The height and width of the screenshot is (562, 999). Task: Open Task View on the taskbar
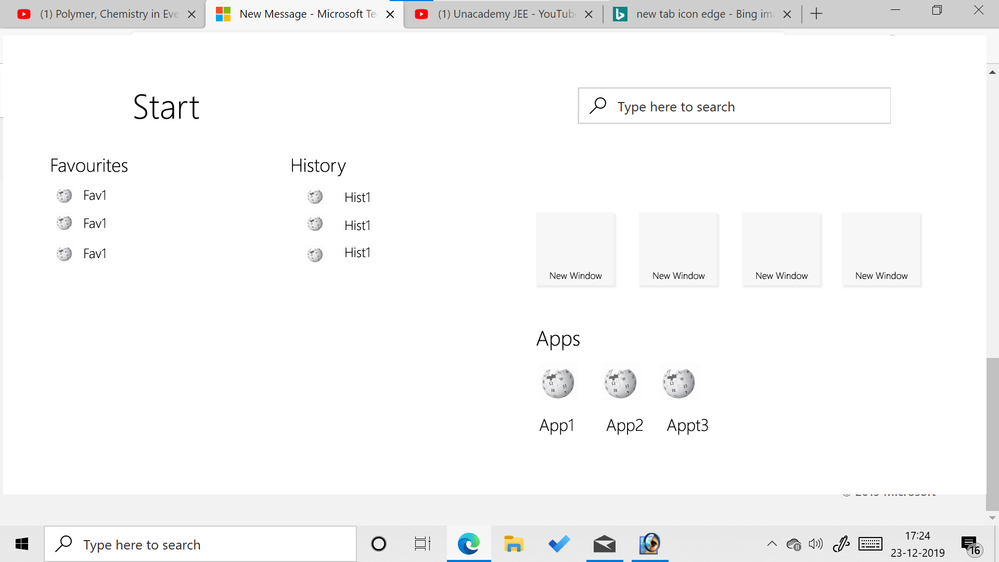[x=422, y=544]
